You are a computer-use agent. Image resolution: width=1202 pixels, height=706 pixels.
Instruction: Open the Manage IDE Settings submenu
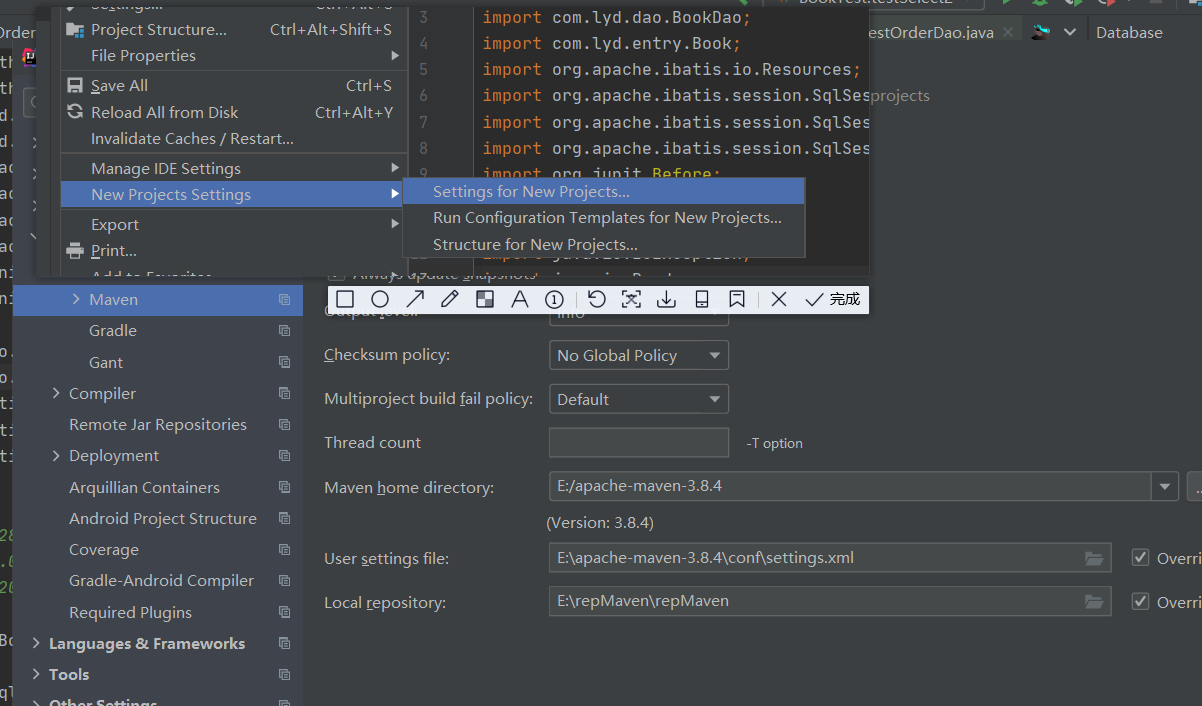(234, 168)
